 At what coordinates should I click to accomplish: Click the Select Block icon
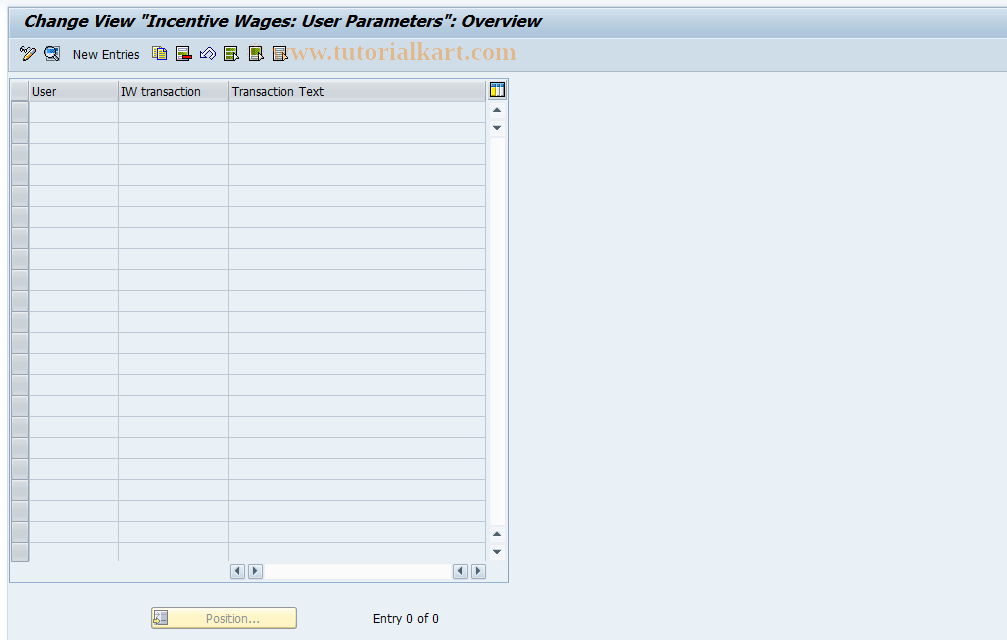coord(256,54)
